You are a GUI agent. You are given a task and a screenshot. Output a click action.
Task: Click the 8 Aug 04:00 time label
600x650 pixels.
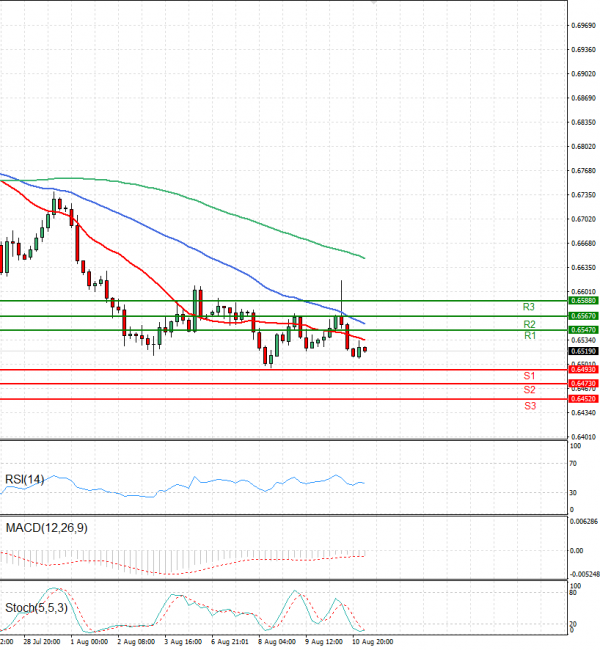click(x=277, y=642)
